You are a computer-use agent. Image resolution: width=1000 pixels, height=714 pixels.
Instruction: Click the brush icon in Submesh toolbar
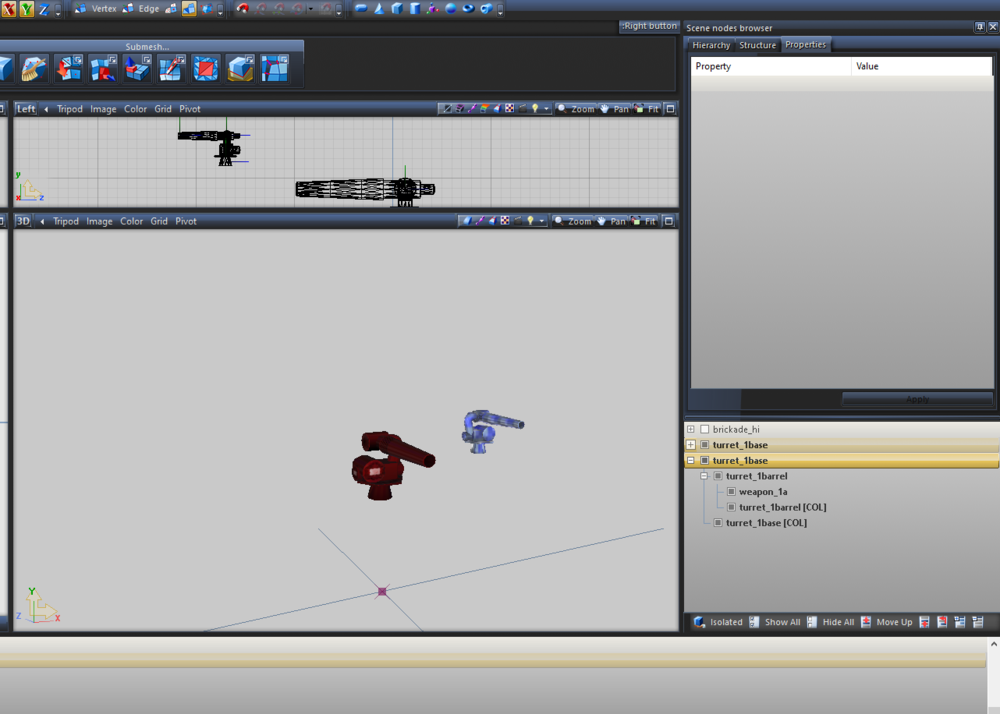34,69
